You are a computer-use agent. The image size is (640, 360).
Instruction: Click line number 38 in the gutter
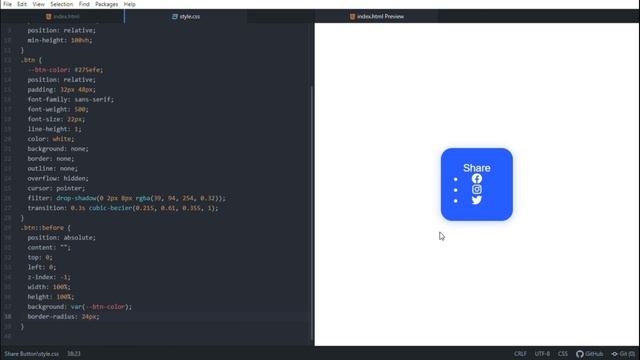8,317
